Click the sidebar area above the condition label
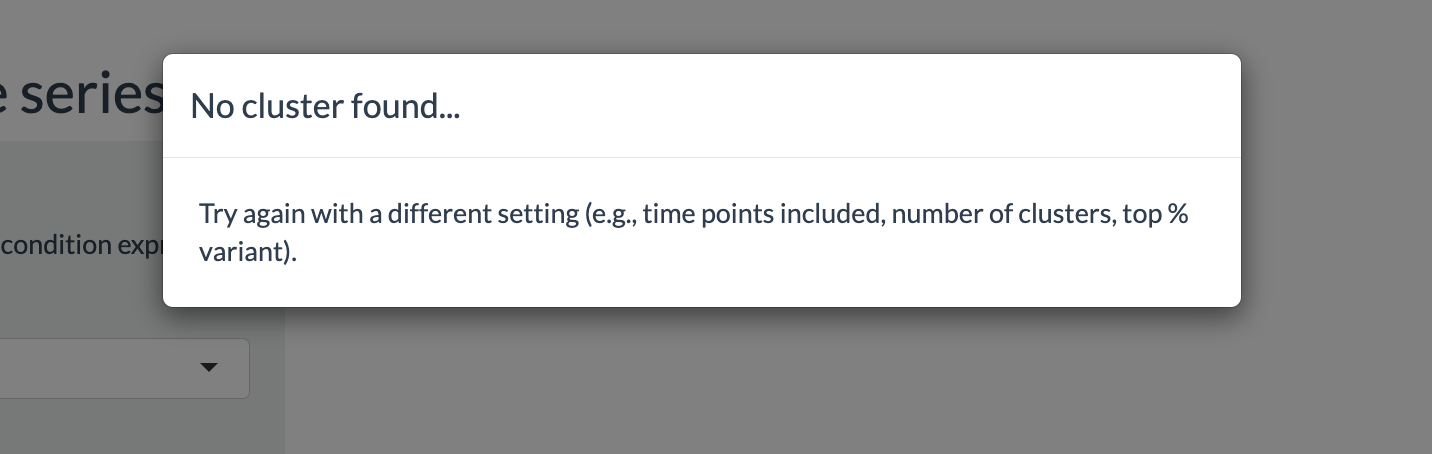The height and width of the screenshot is (454, 1432). [80, 185]
